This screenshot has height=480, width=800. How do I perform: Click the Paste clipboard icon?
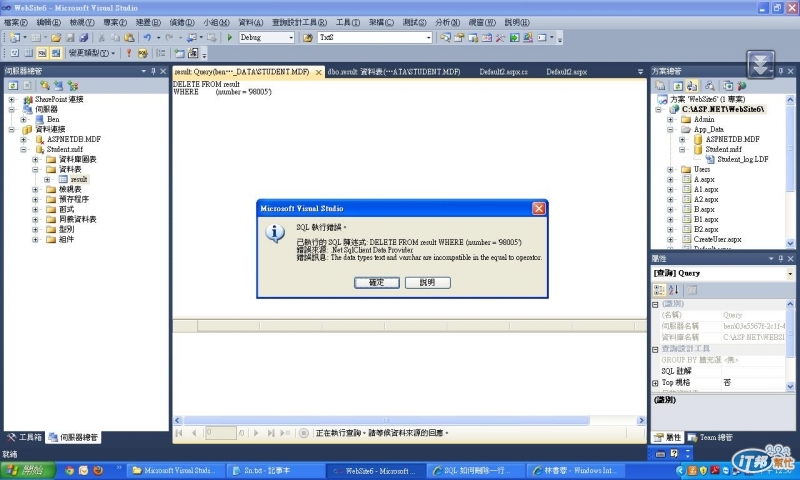click(130, 37)
